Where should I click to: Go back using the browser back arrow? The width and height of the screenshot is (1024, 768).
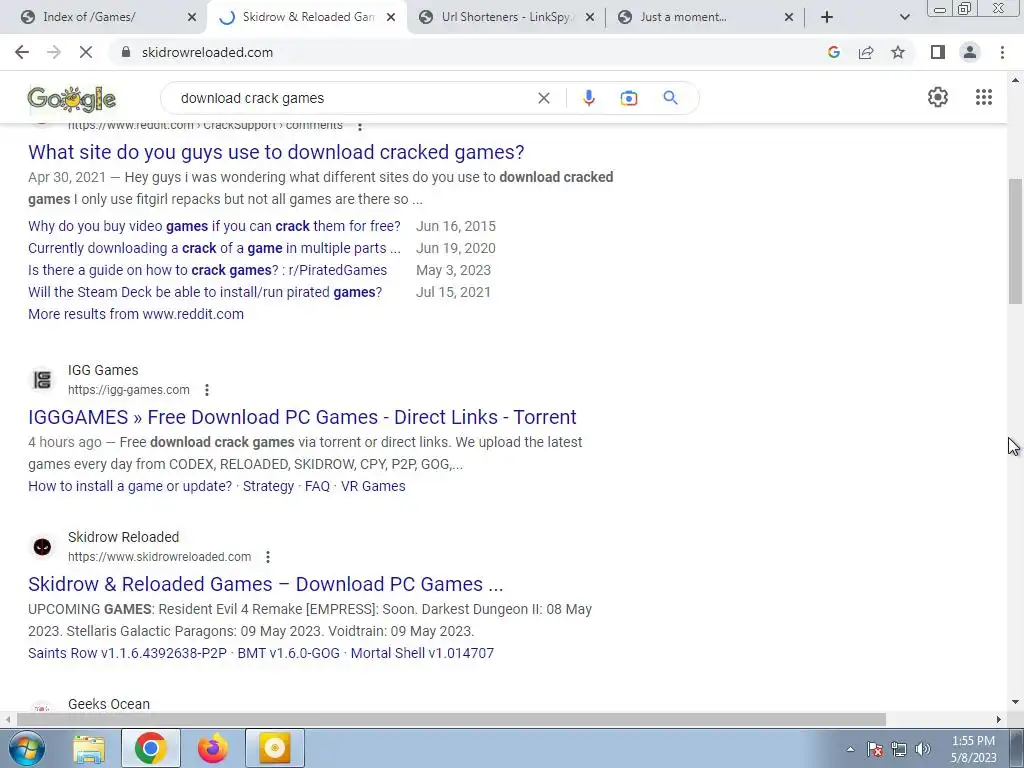[x=22, y=52]
